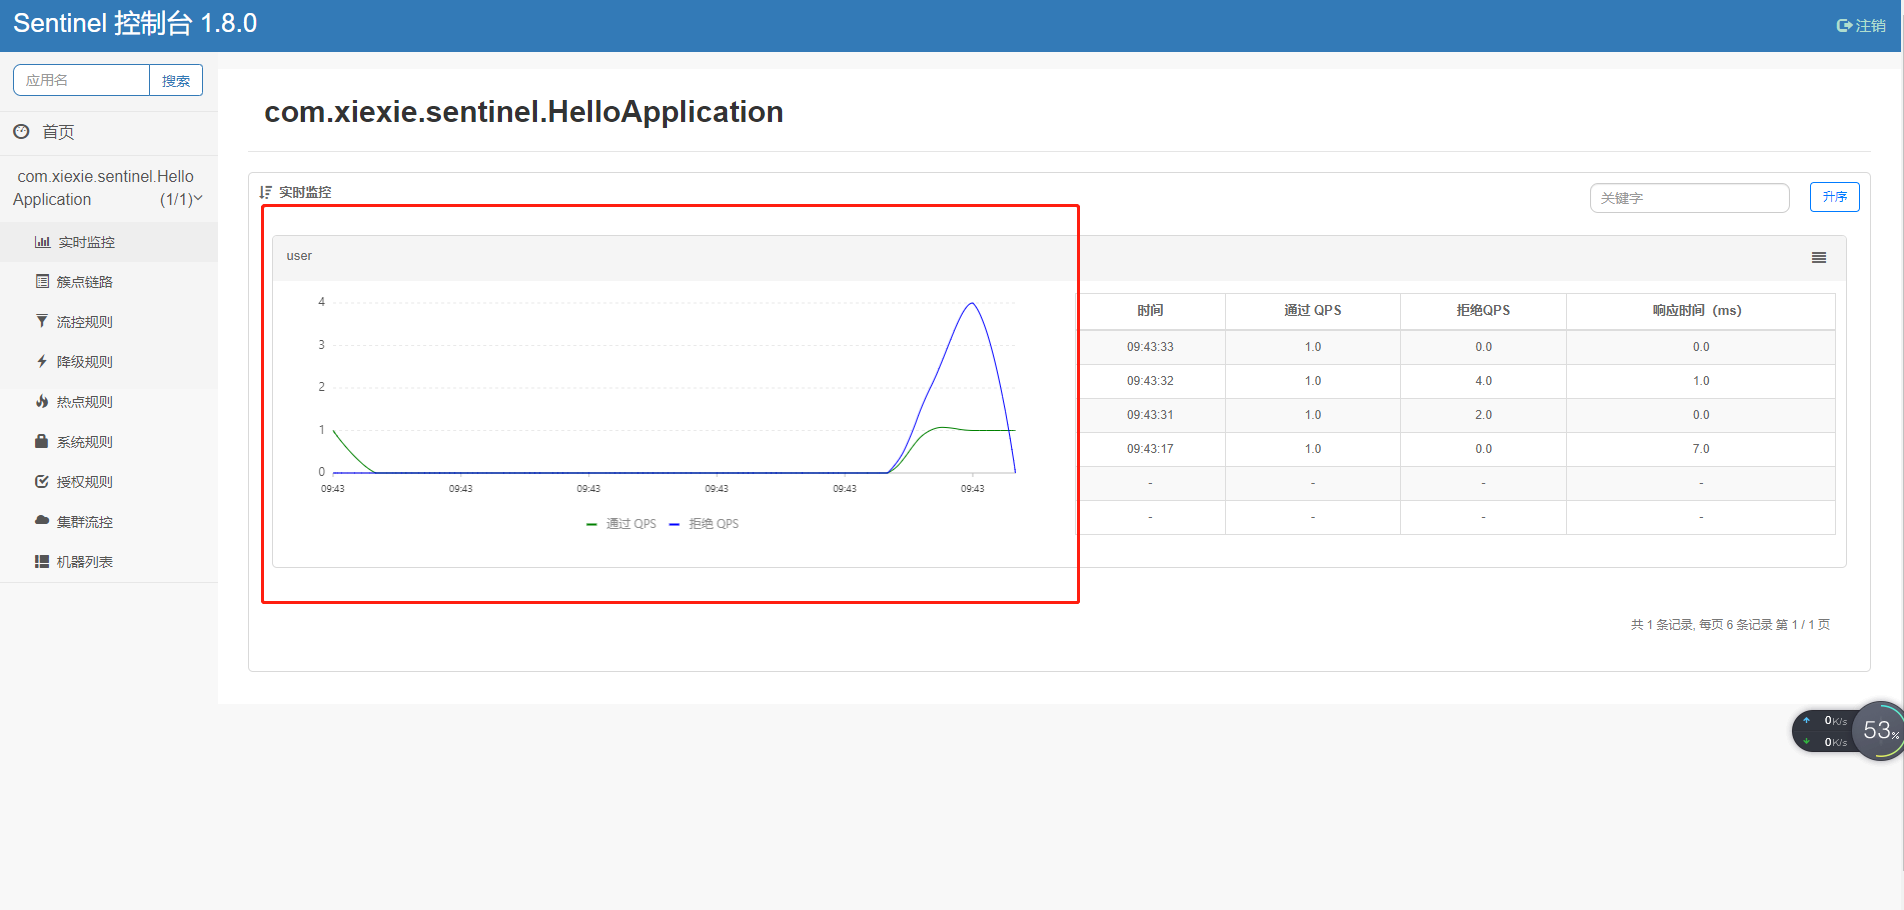1904x910 pixels.
Task: Open 热点规则 menu item
Action: 109,402
